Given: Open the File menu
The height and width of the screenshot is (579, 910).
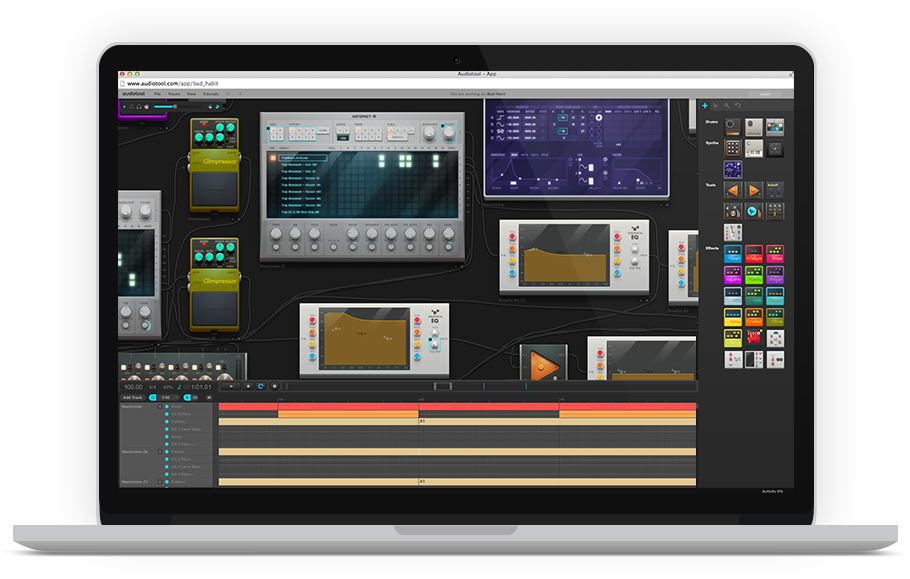Looking at the screenshot, I should [157, 93].
